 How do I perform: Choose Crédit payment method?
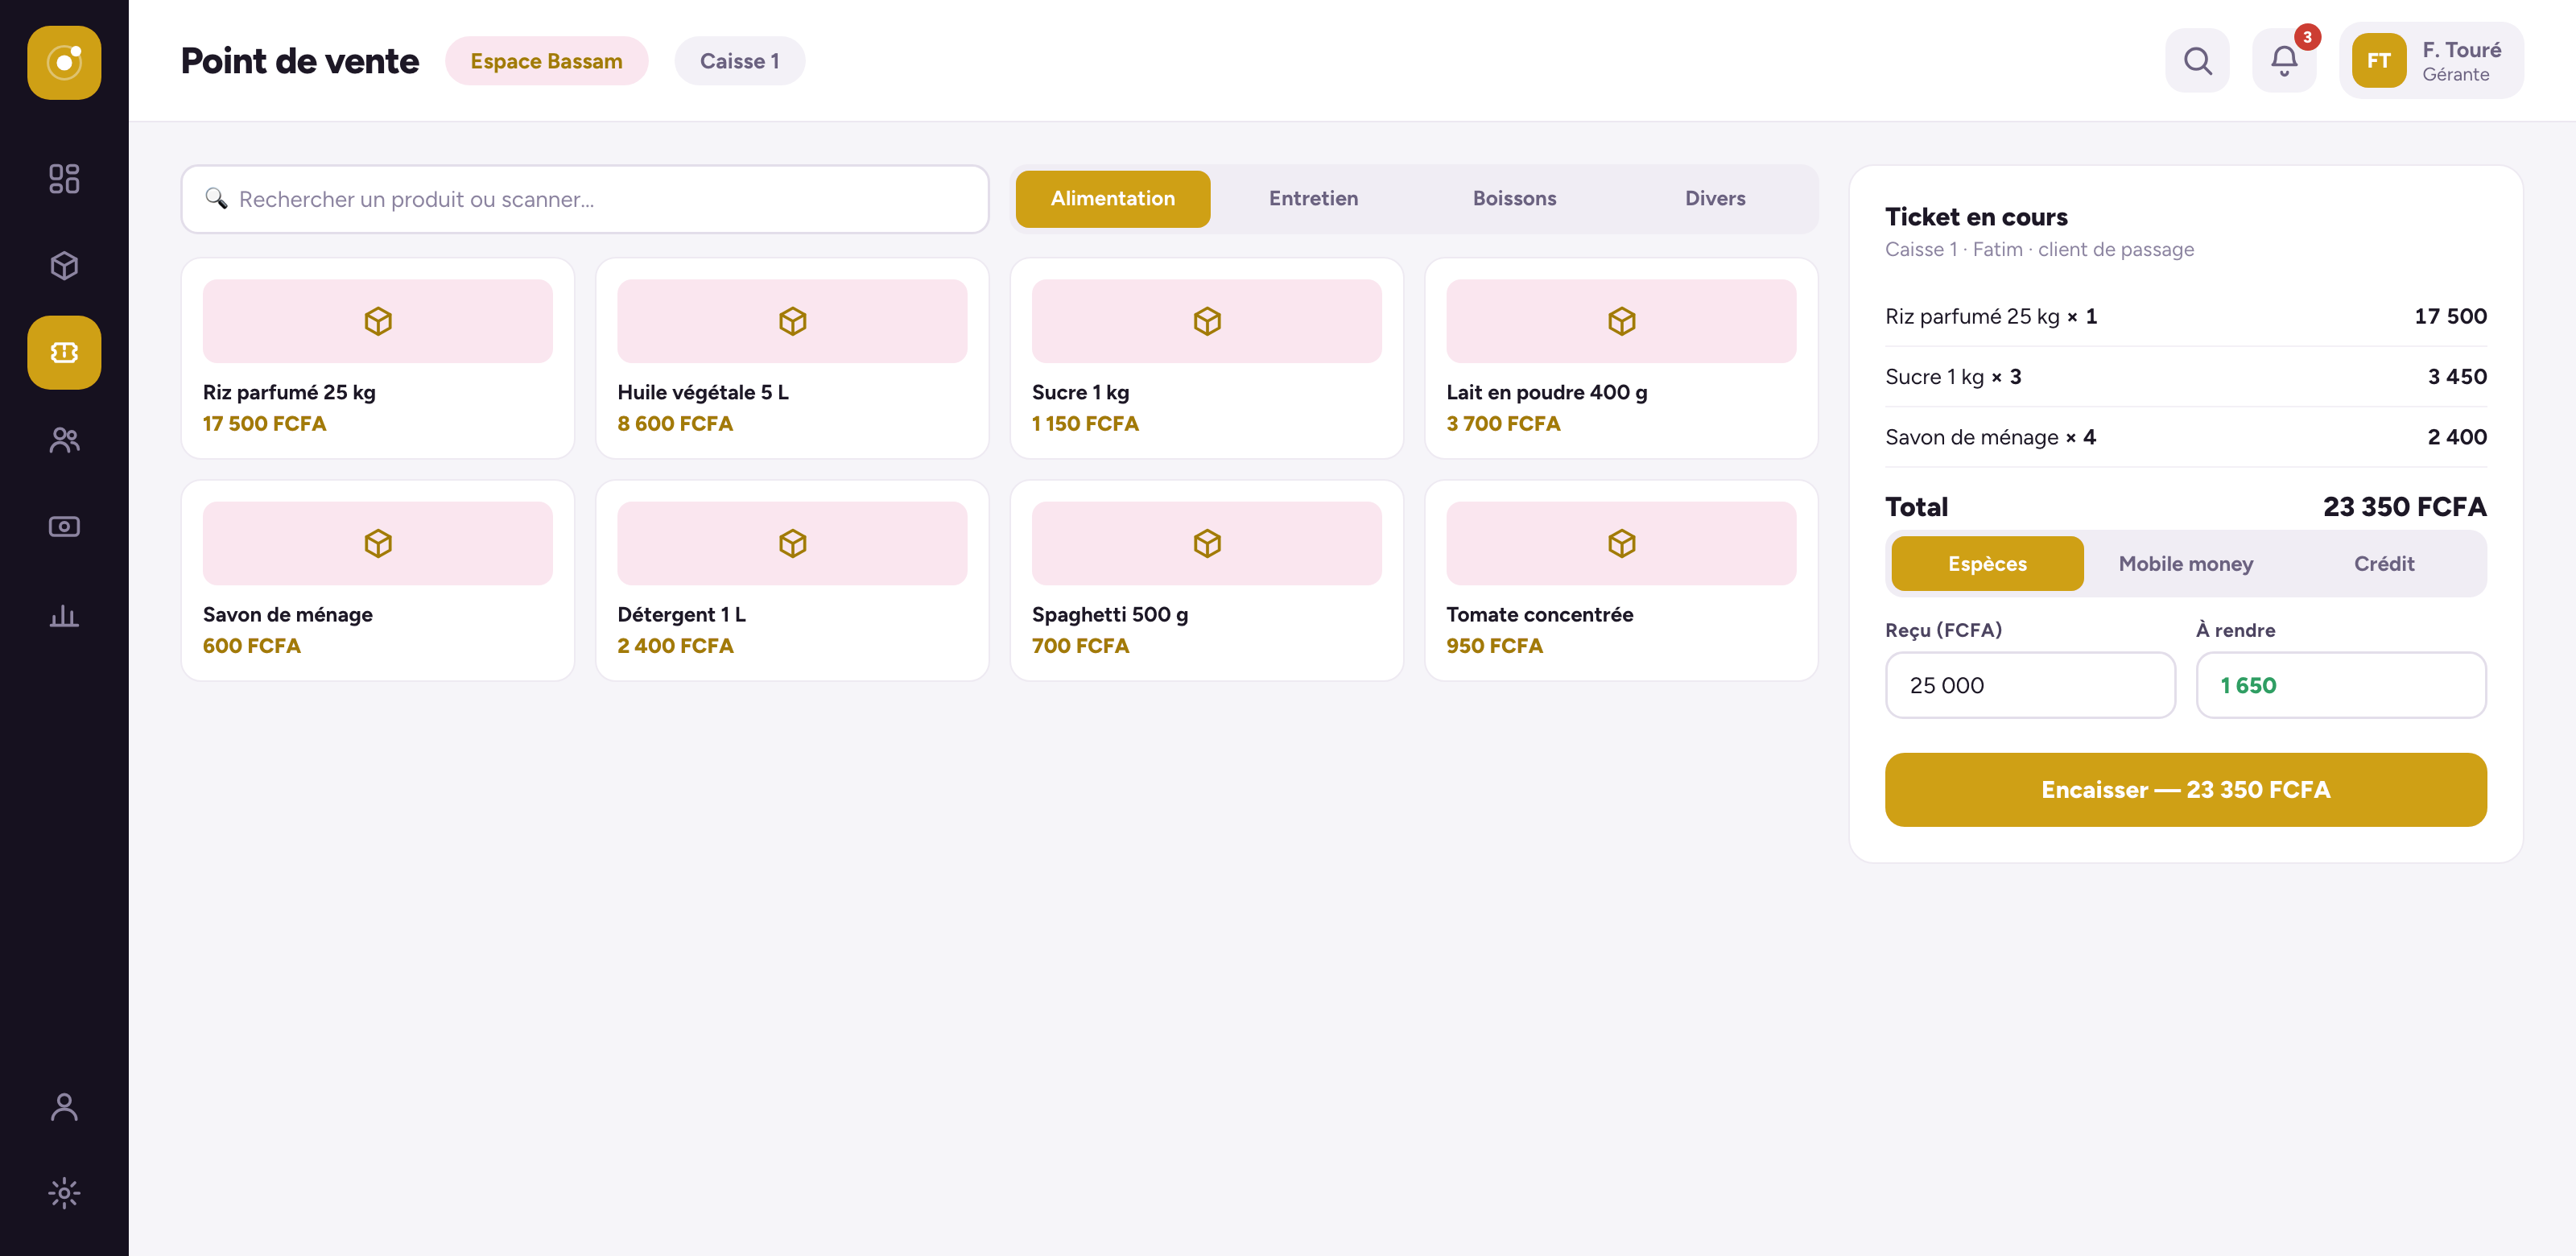point(2384,564)
